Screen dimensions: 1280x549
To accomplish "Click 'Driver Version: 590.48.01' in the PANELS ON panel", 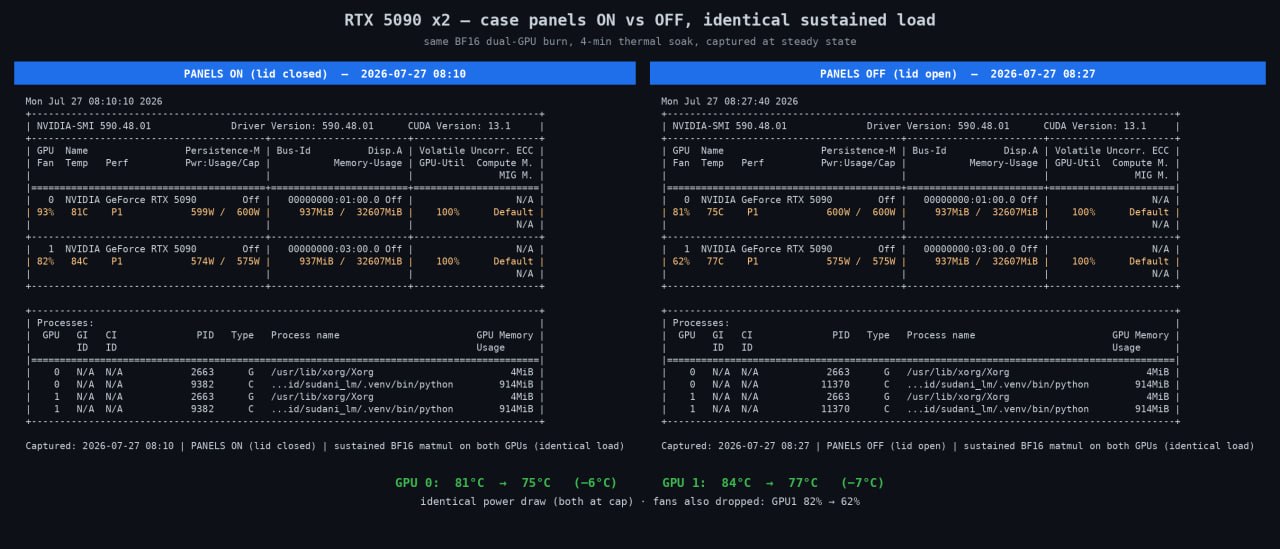I will pos(302,126).
